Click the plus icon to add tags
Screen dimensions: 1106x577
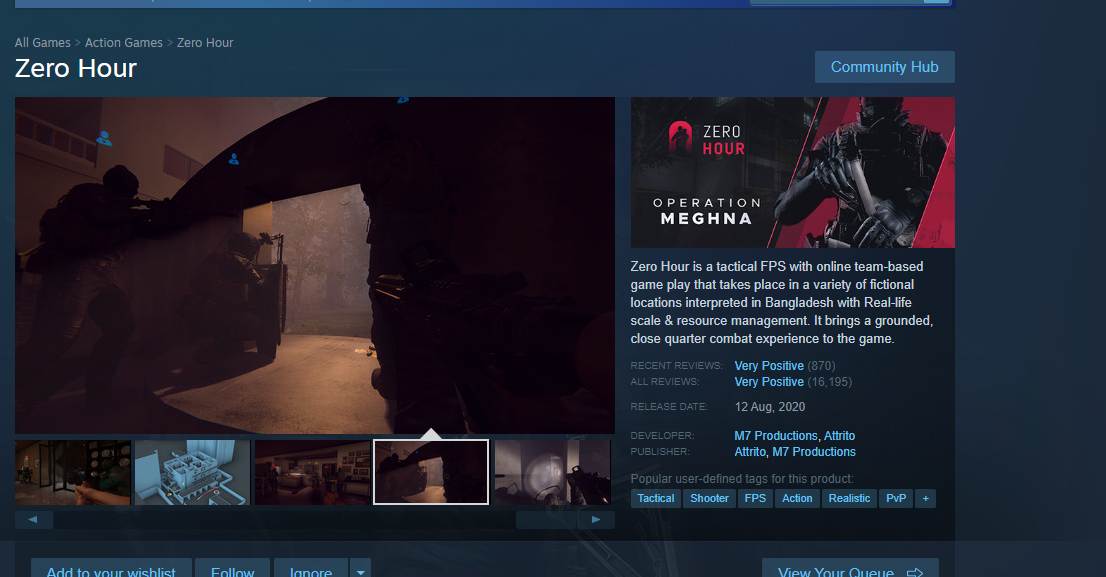[925, 498]
